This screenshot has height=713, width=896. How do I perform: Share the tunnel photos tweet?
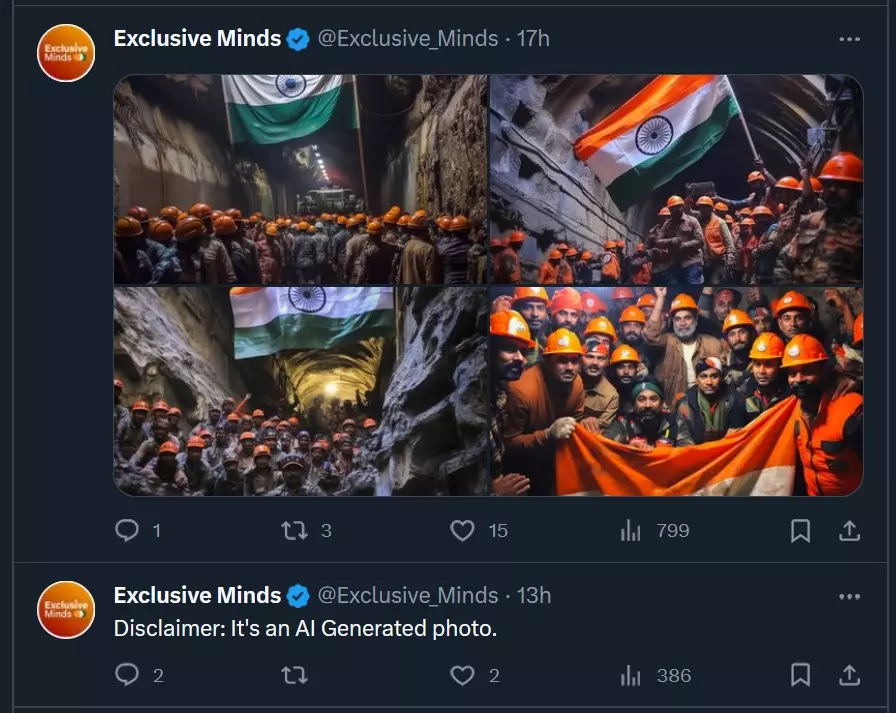coord(851,530)
